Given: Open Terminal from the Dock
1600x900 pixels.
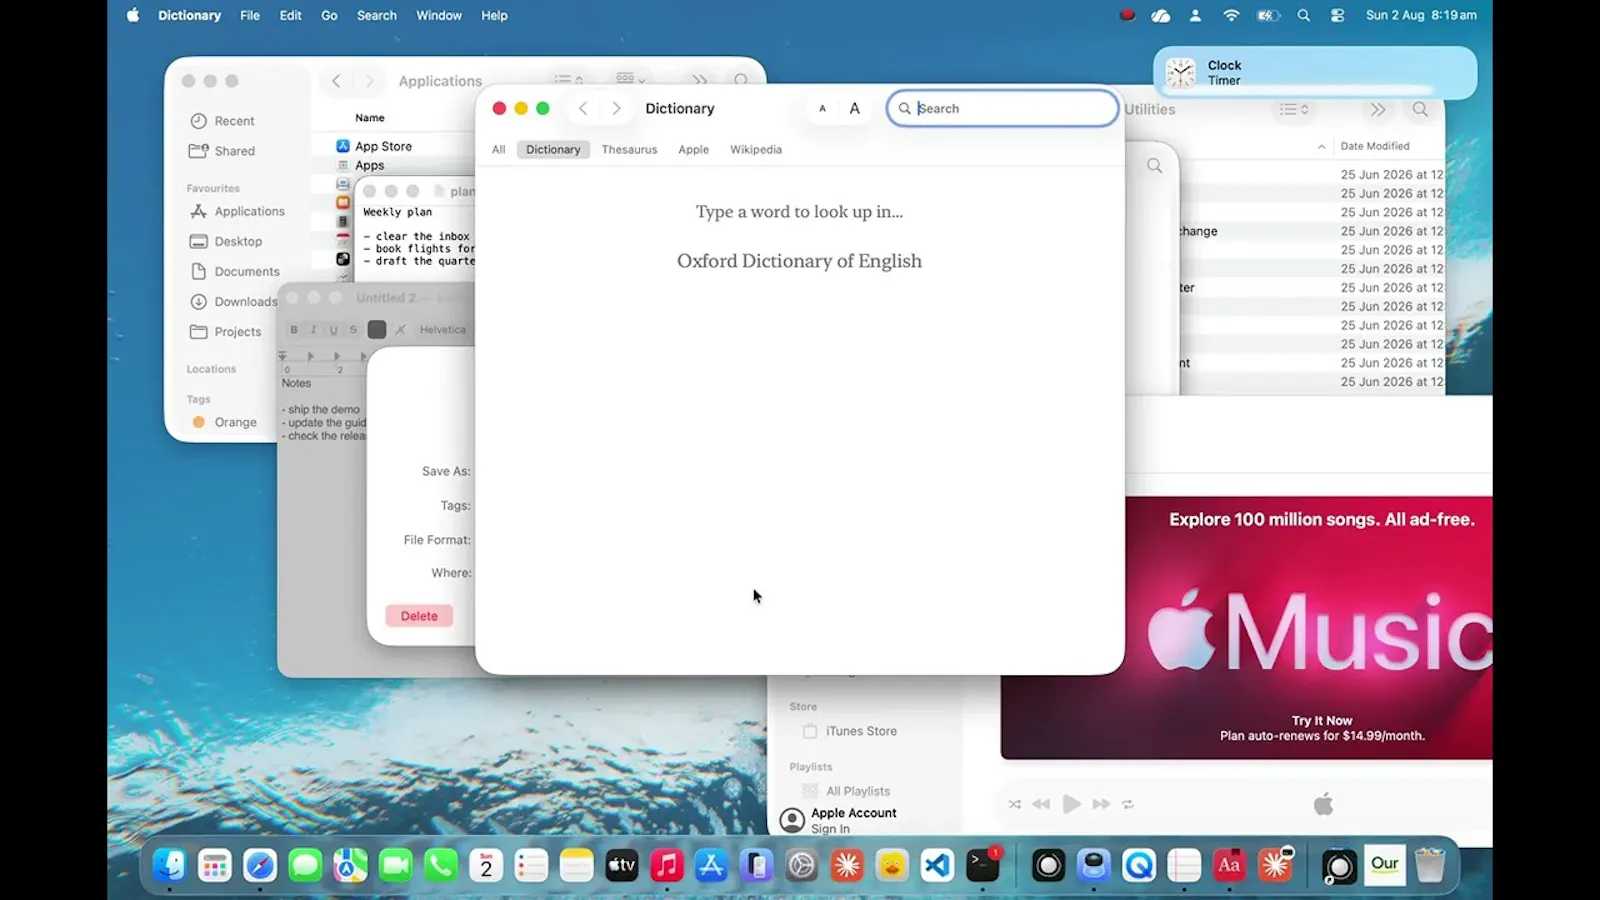Looking at the screenshot, I should click(983, 865).
